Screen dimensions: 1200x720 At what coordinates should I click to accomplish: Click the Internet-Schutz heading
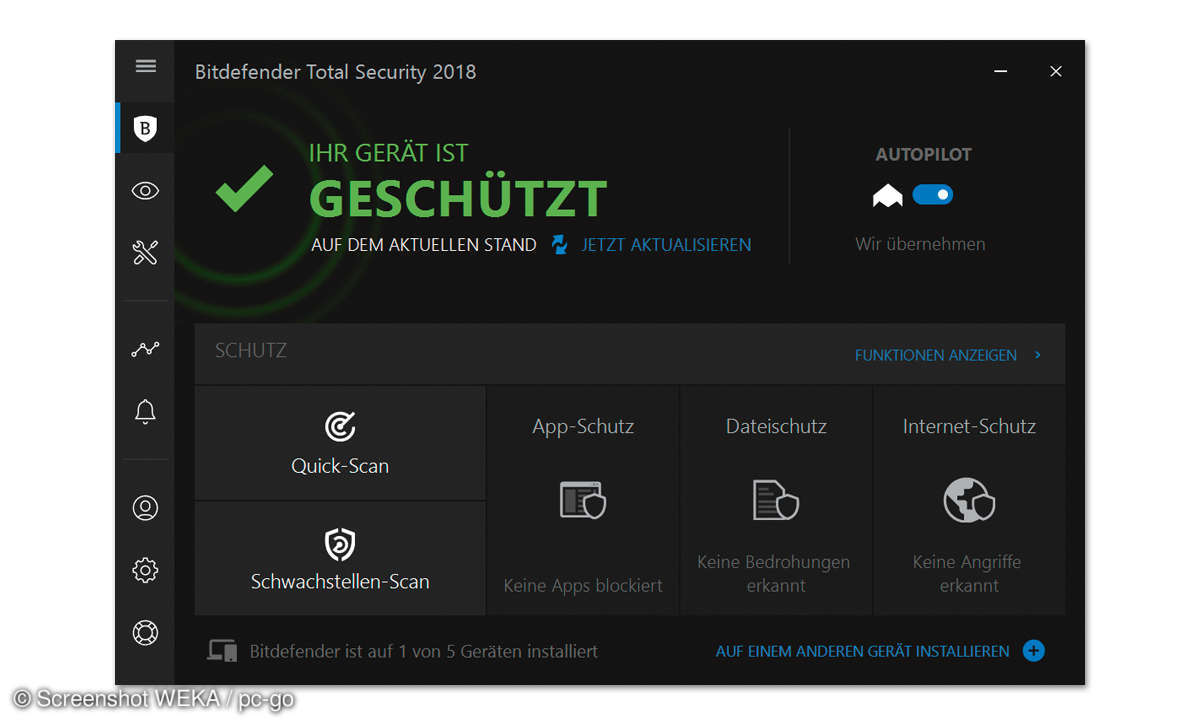969,426
